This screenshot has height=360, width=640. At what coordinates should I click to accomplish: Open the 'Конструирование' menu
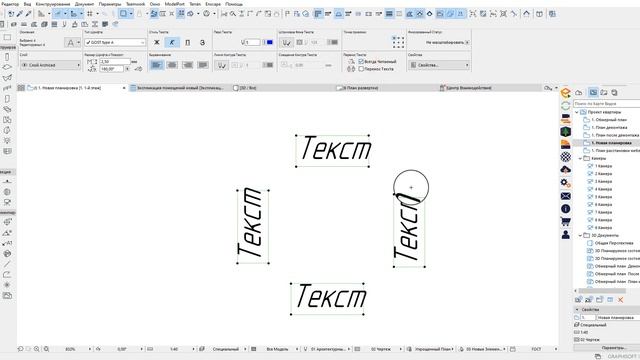53,4
